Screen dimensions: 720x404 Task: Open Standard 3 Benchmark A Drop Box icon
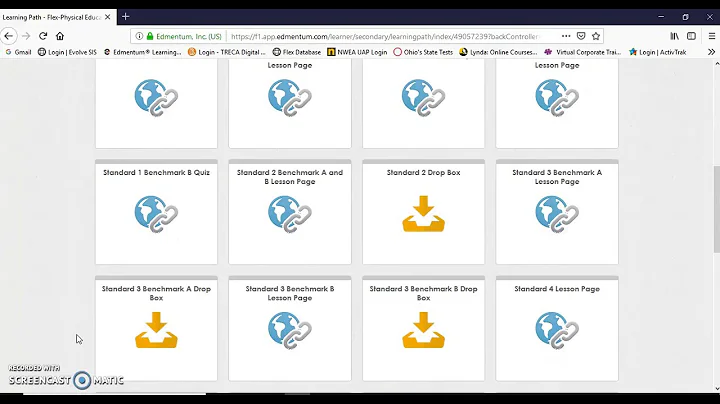[156, 330]
